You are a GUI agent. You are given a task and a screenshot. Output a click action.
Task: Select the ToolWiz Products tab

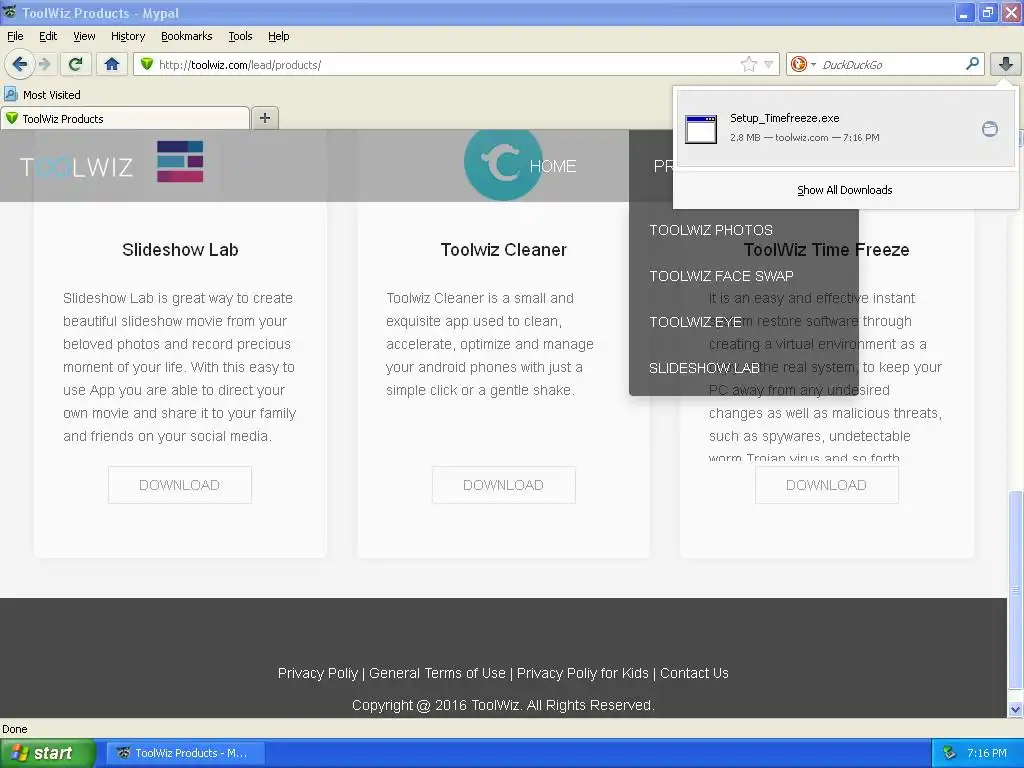tap(125, 118)
